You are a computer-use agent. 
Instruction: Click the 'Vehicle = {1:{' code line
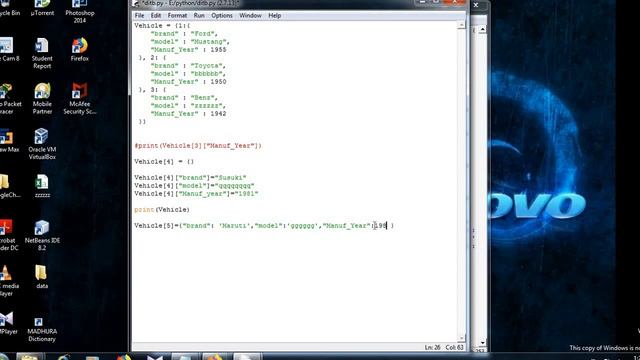162,26
